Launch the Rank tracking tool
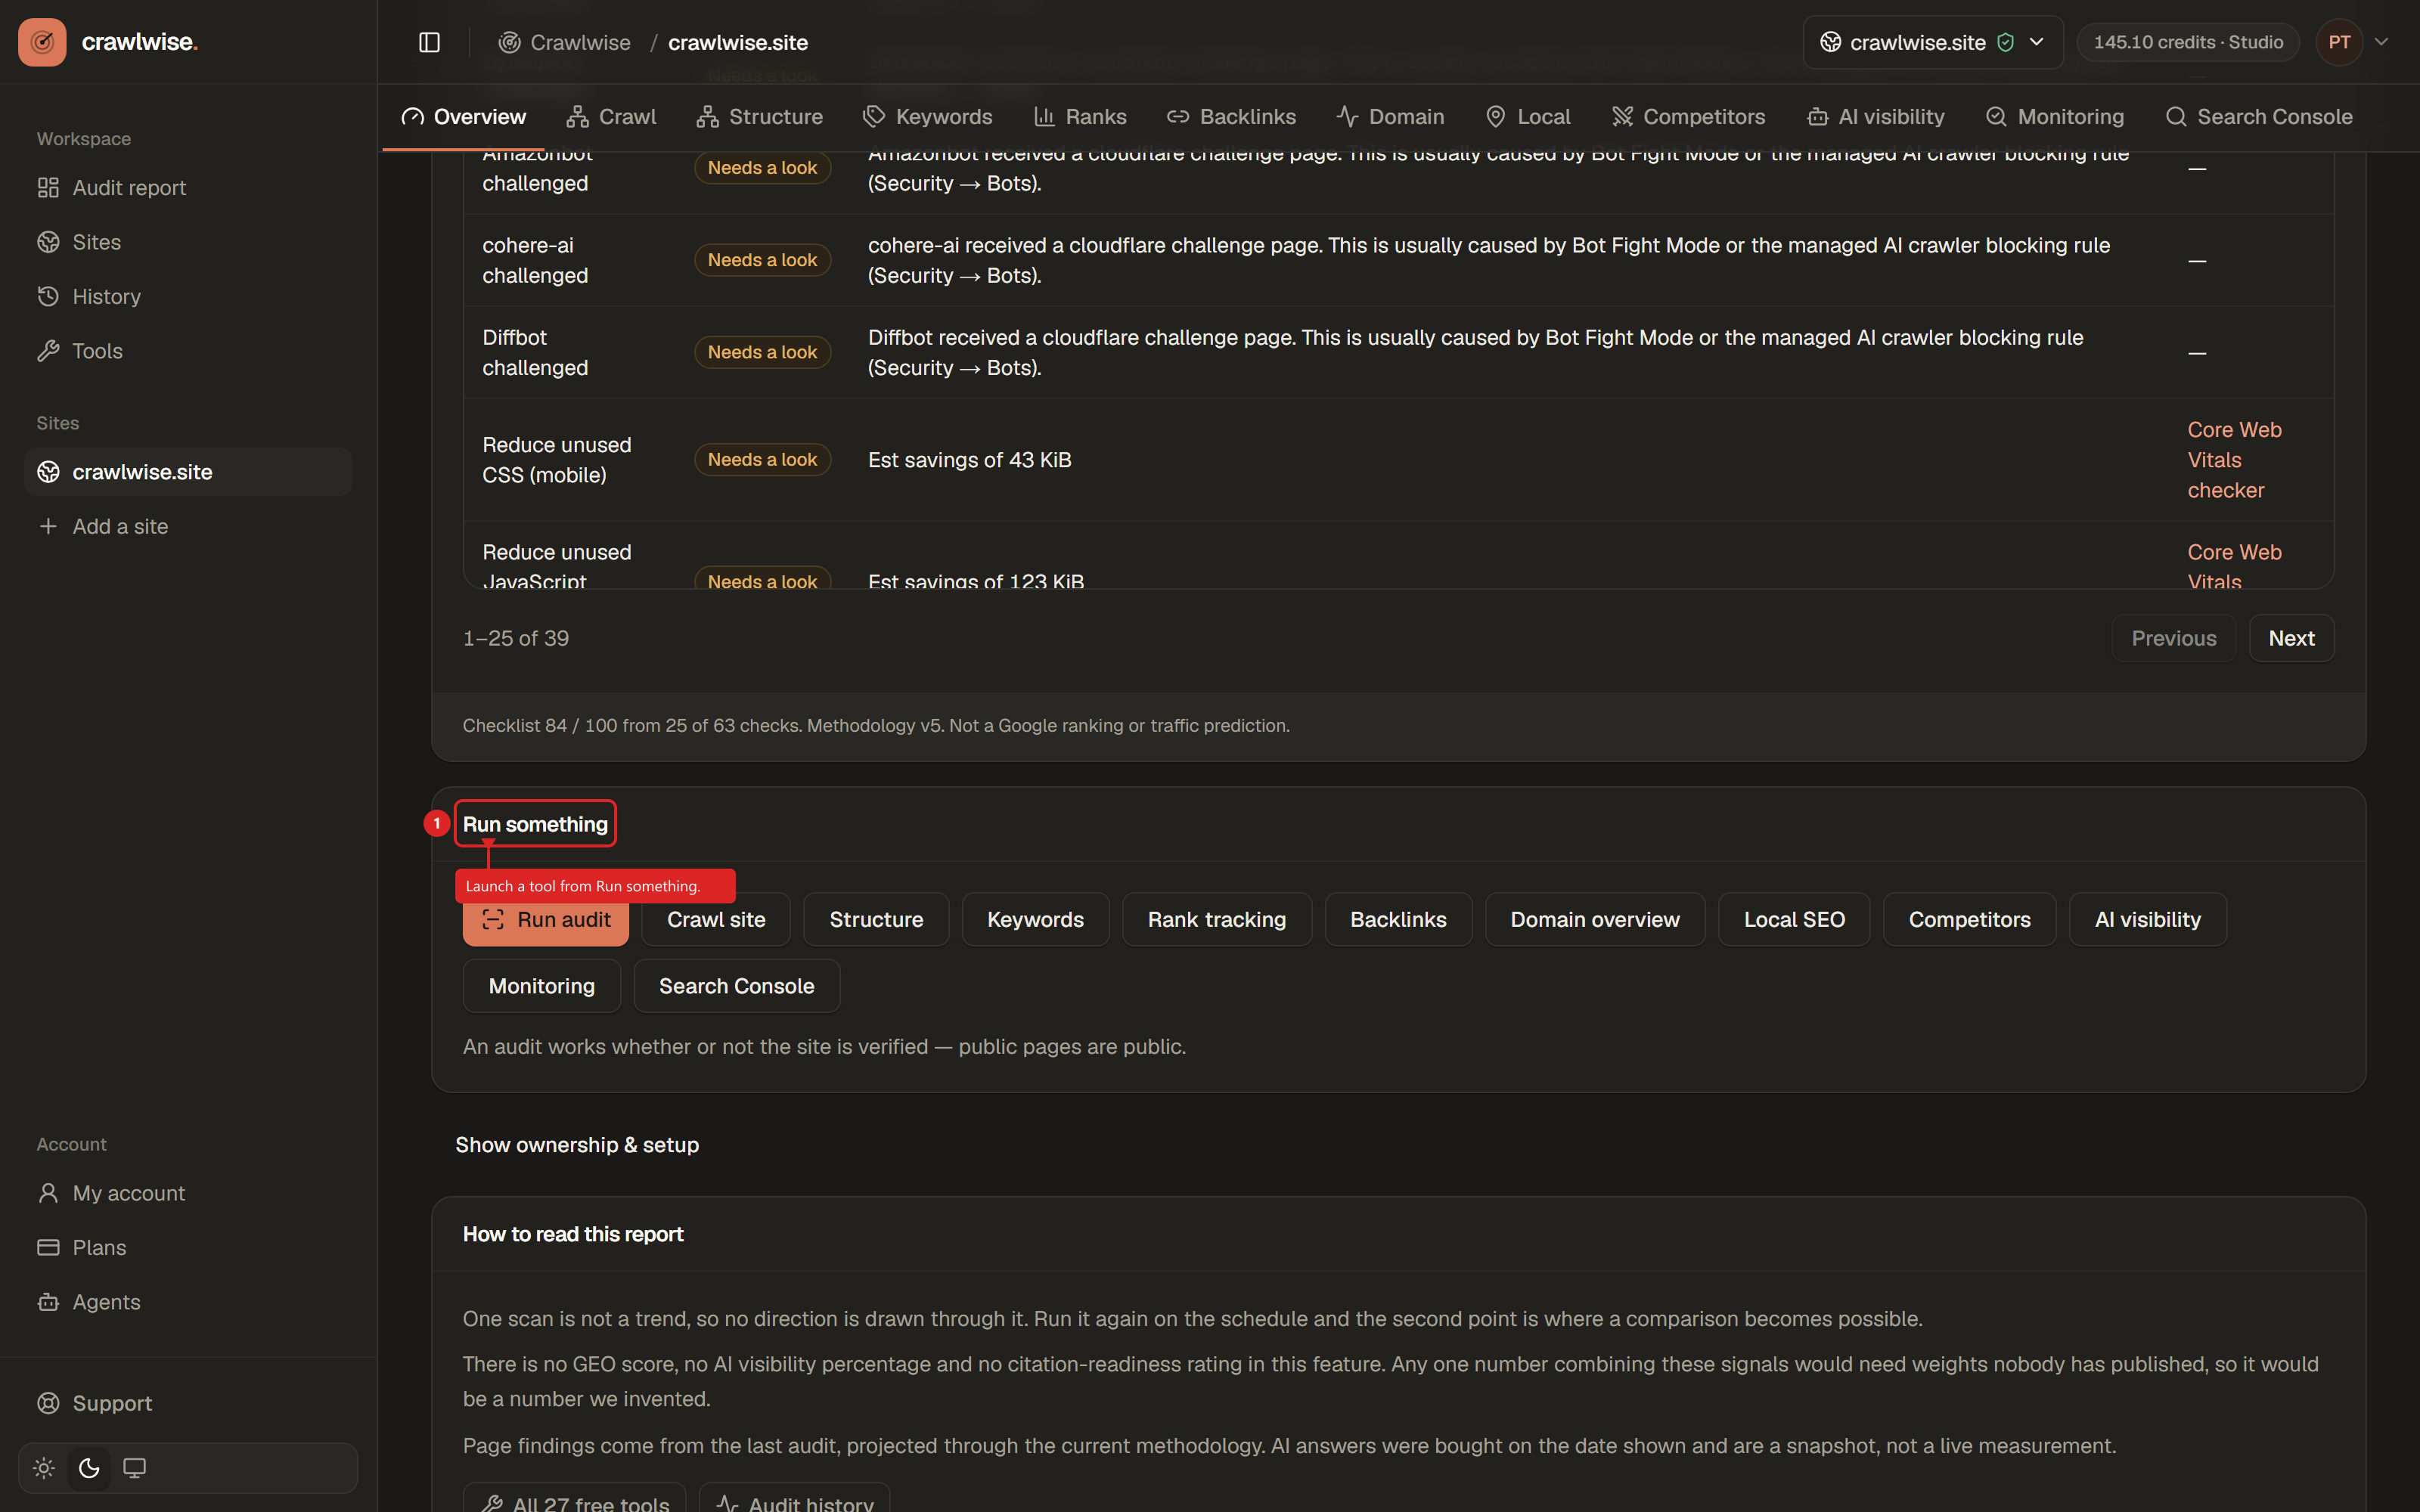This screenshot has width=2420, height=1512. pos(1217,920)
